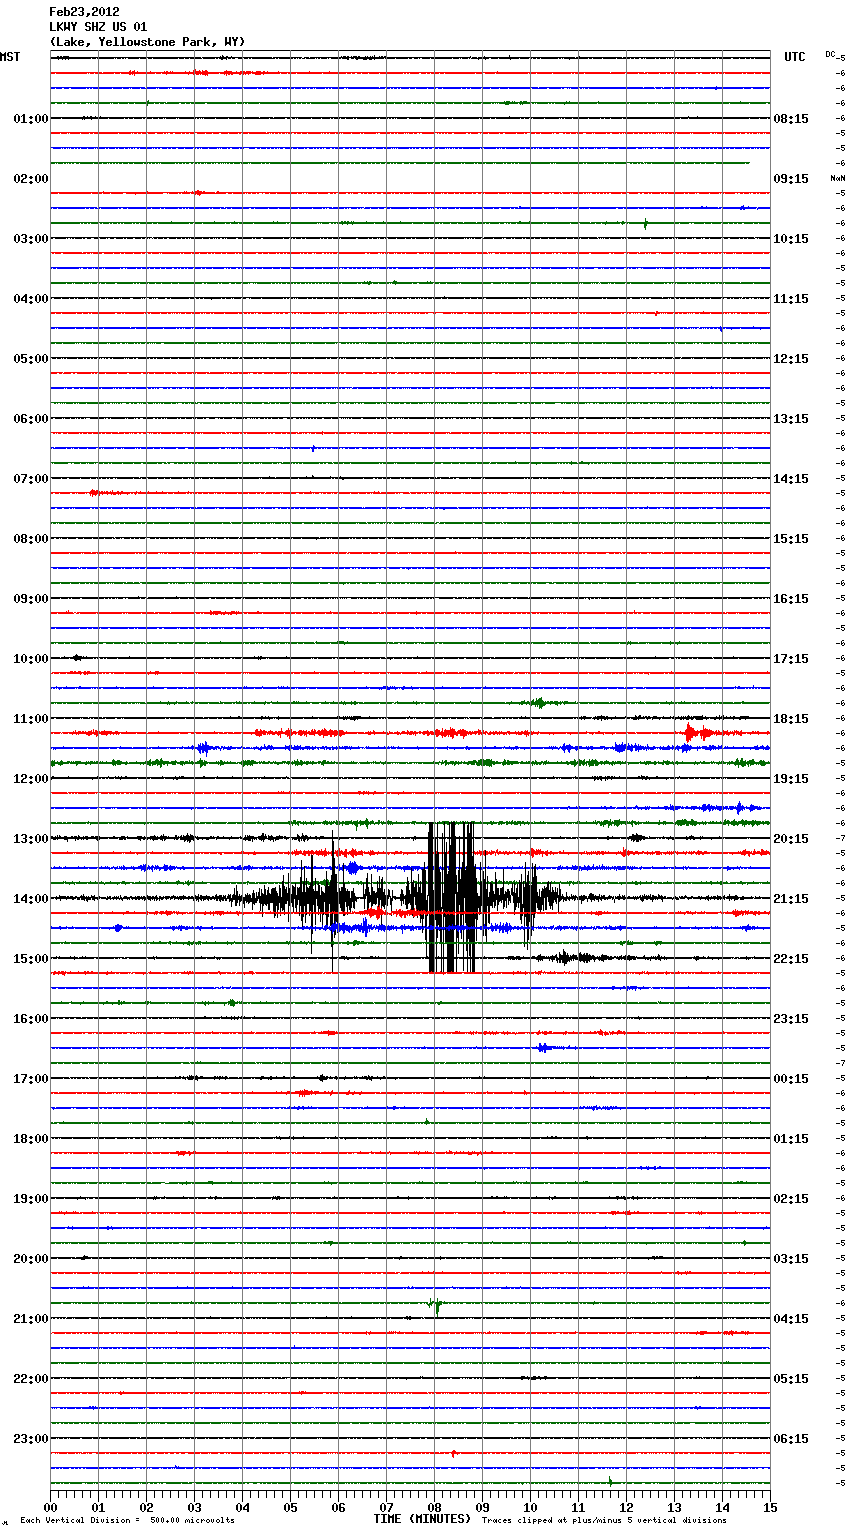This screenshot has height=1534, width=850.
Task: Click the 06:15 UTC time label
Action: [791, 1439]
